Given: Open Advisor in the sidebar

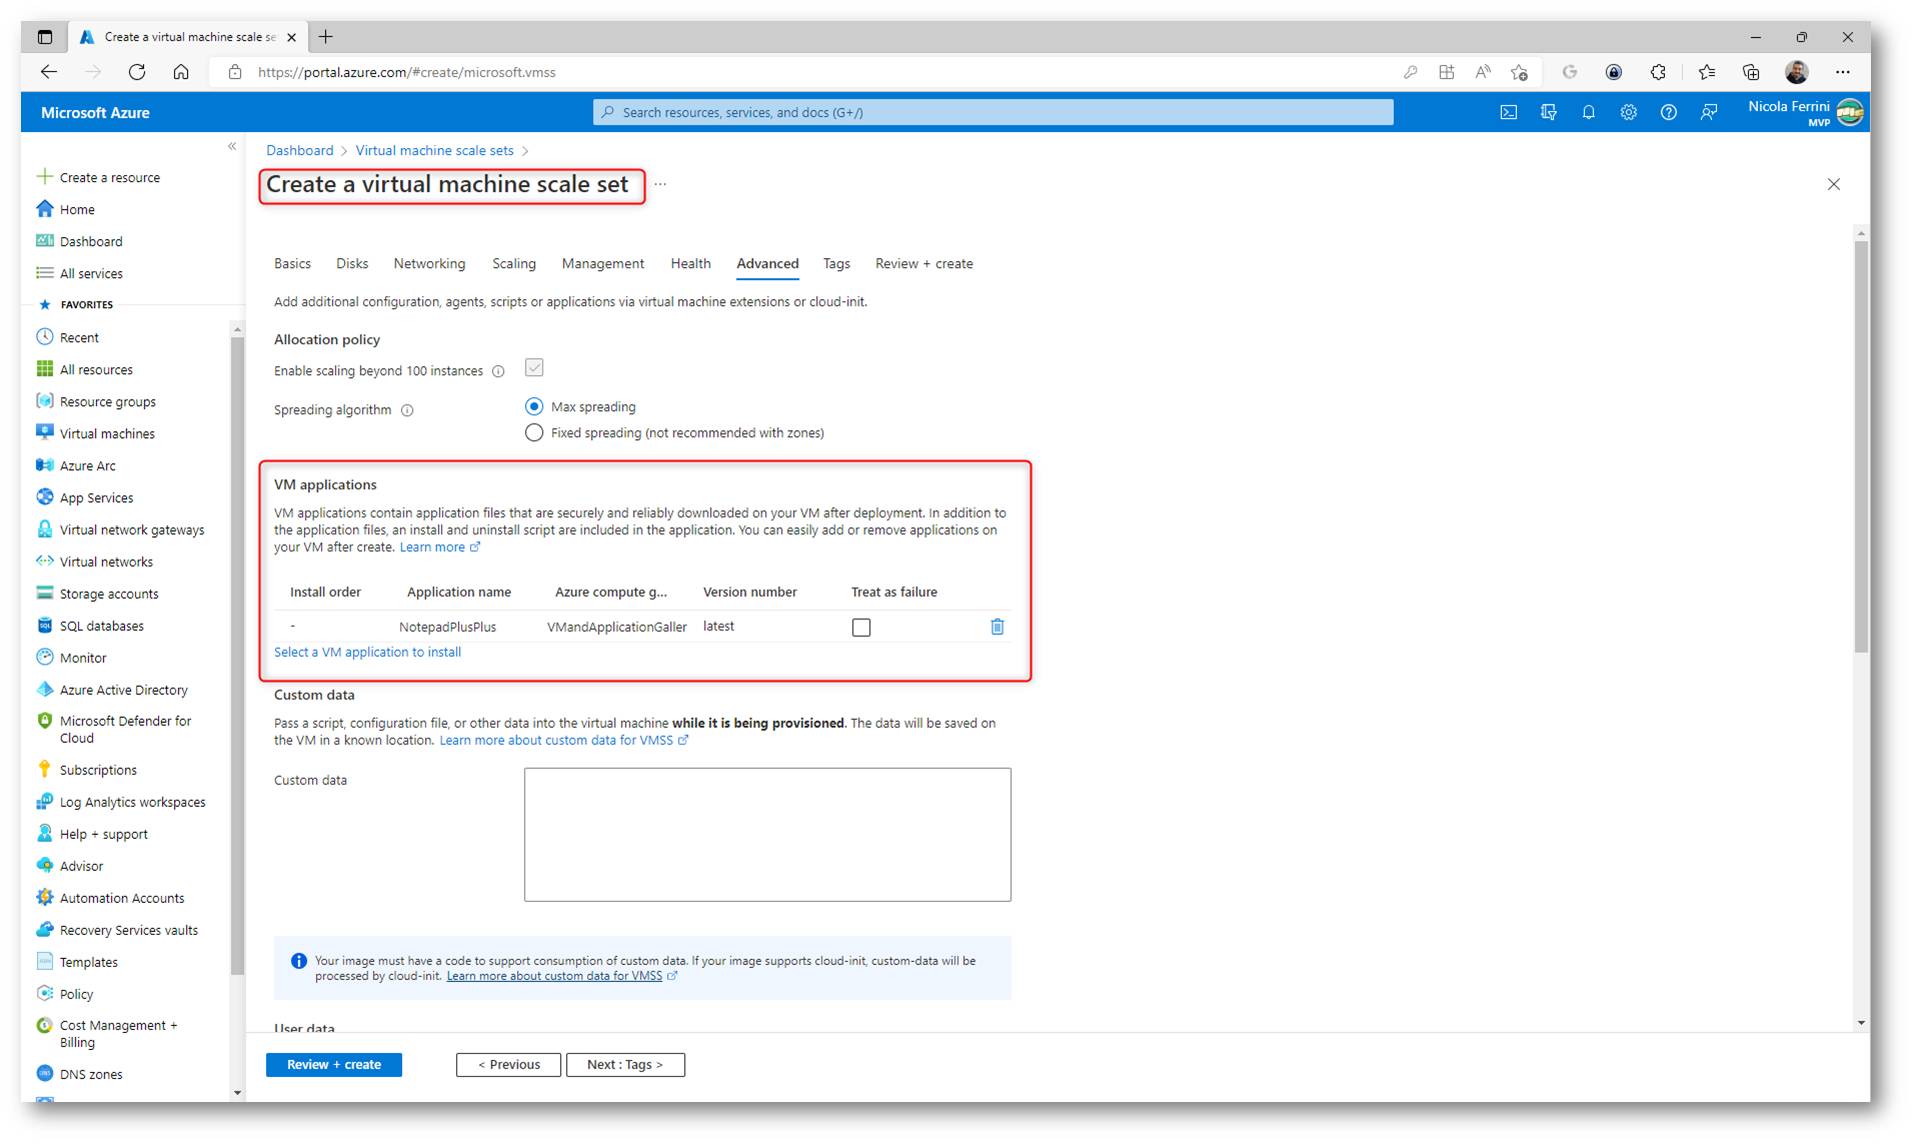Looking at the screenshot, I should tap(80, 866).
